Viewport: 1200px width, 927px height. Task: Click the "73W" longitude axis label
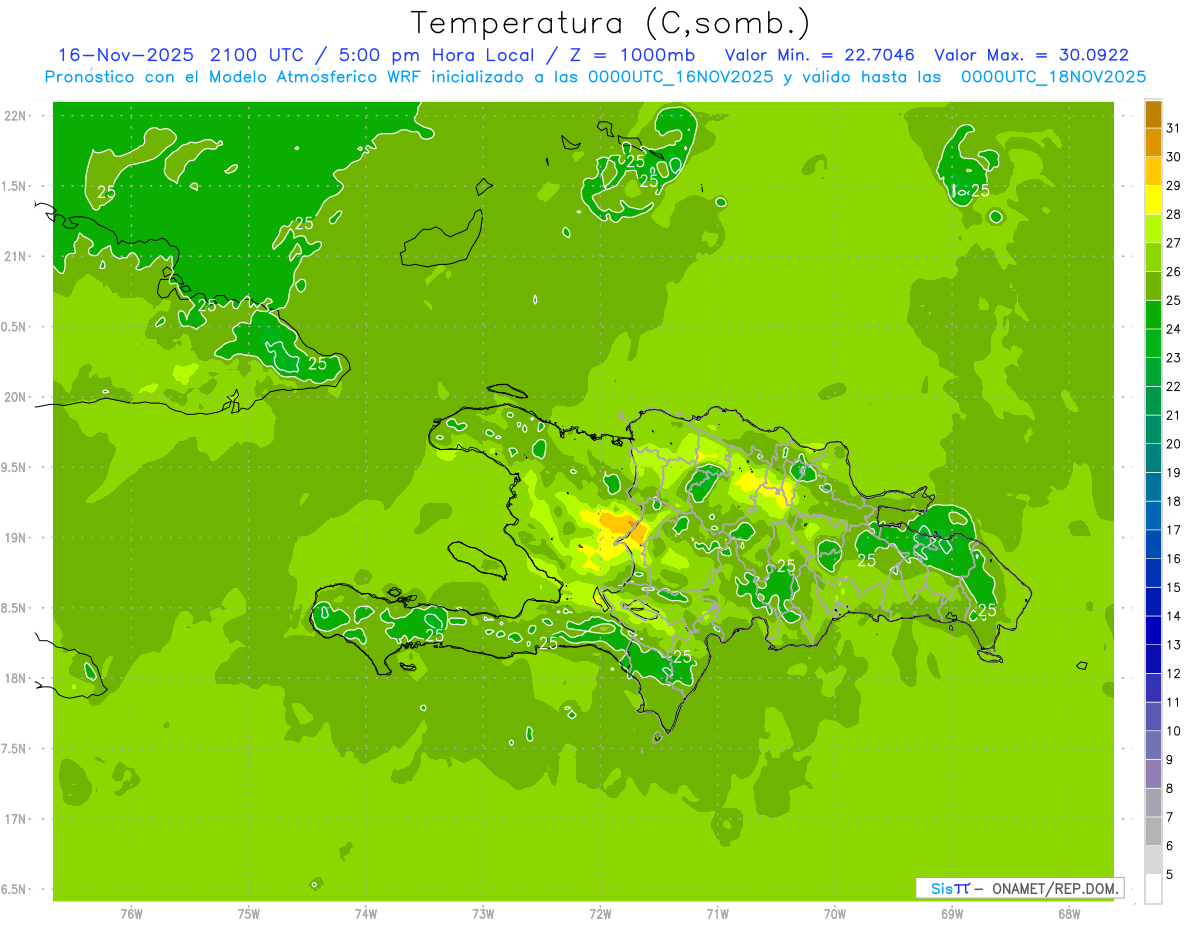point(483,915)
